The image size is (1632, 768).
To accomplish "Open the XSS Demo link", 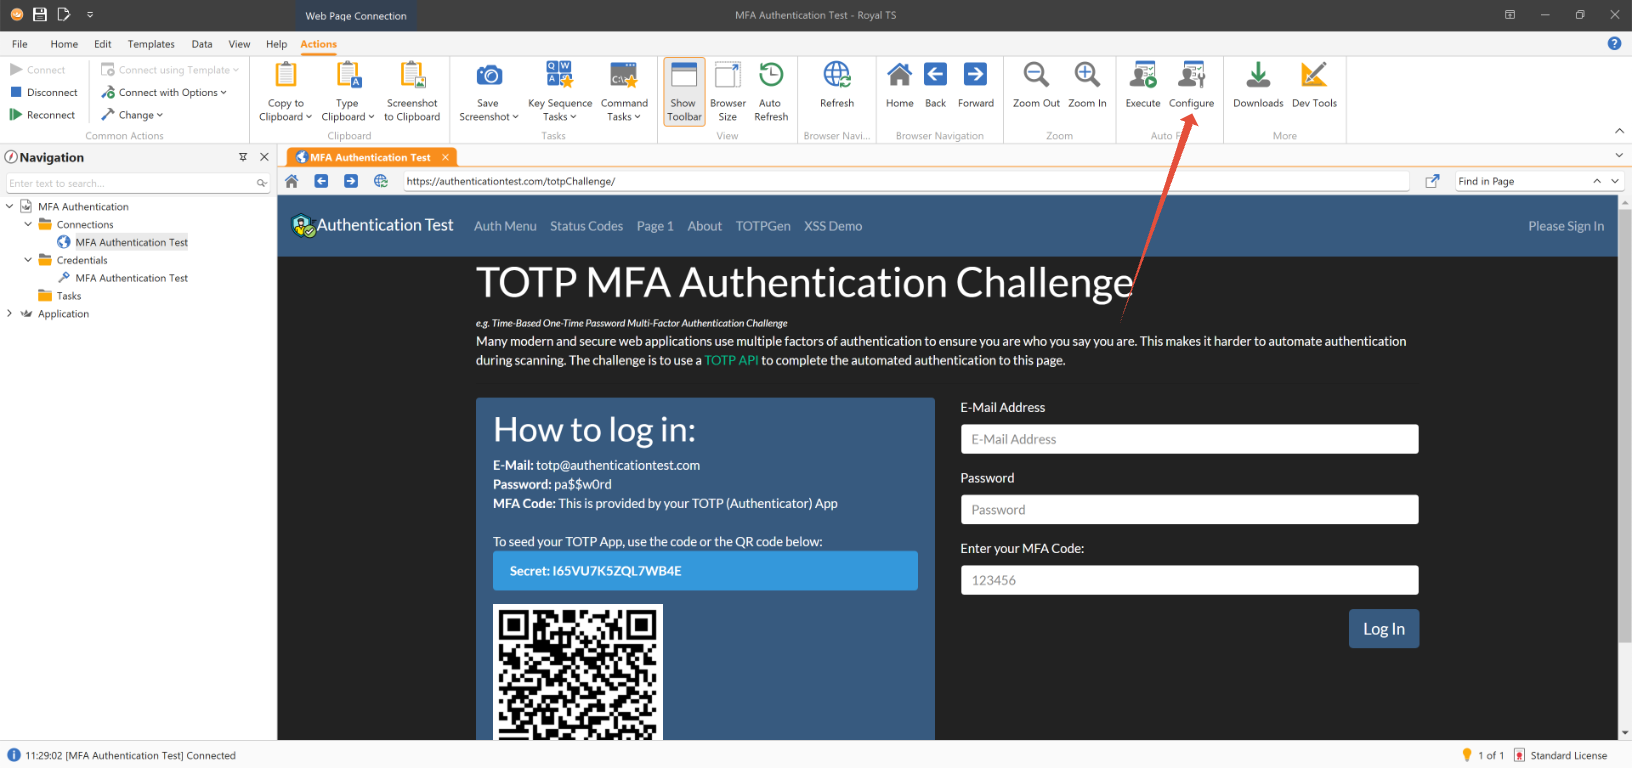I will (x=833, y=226).
